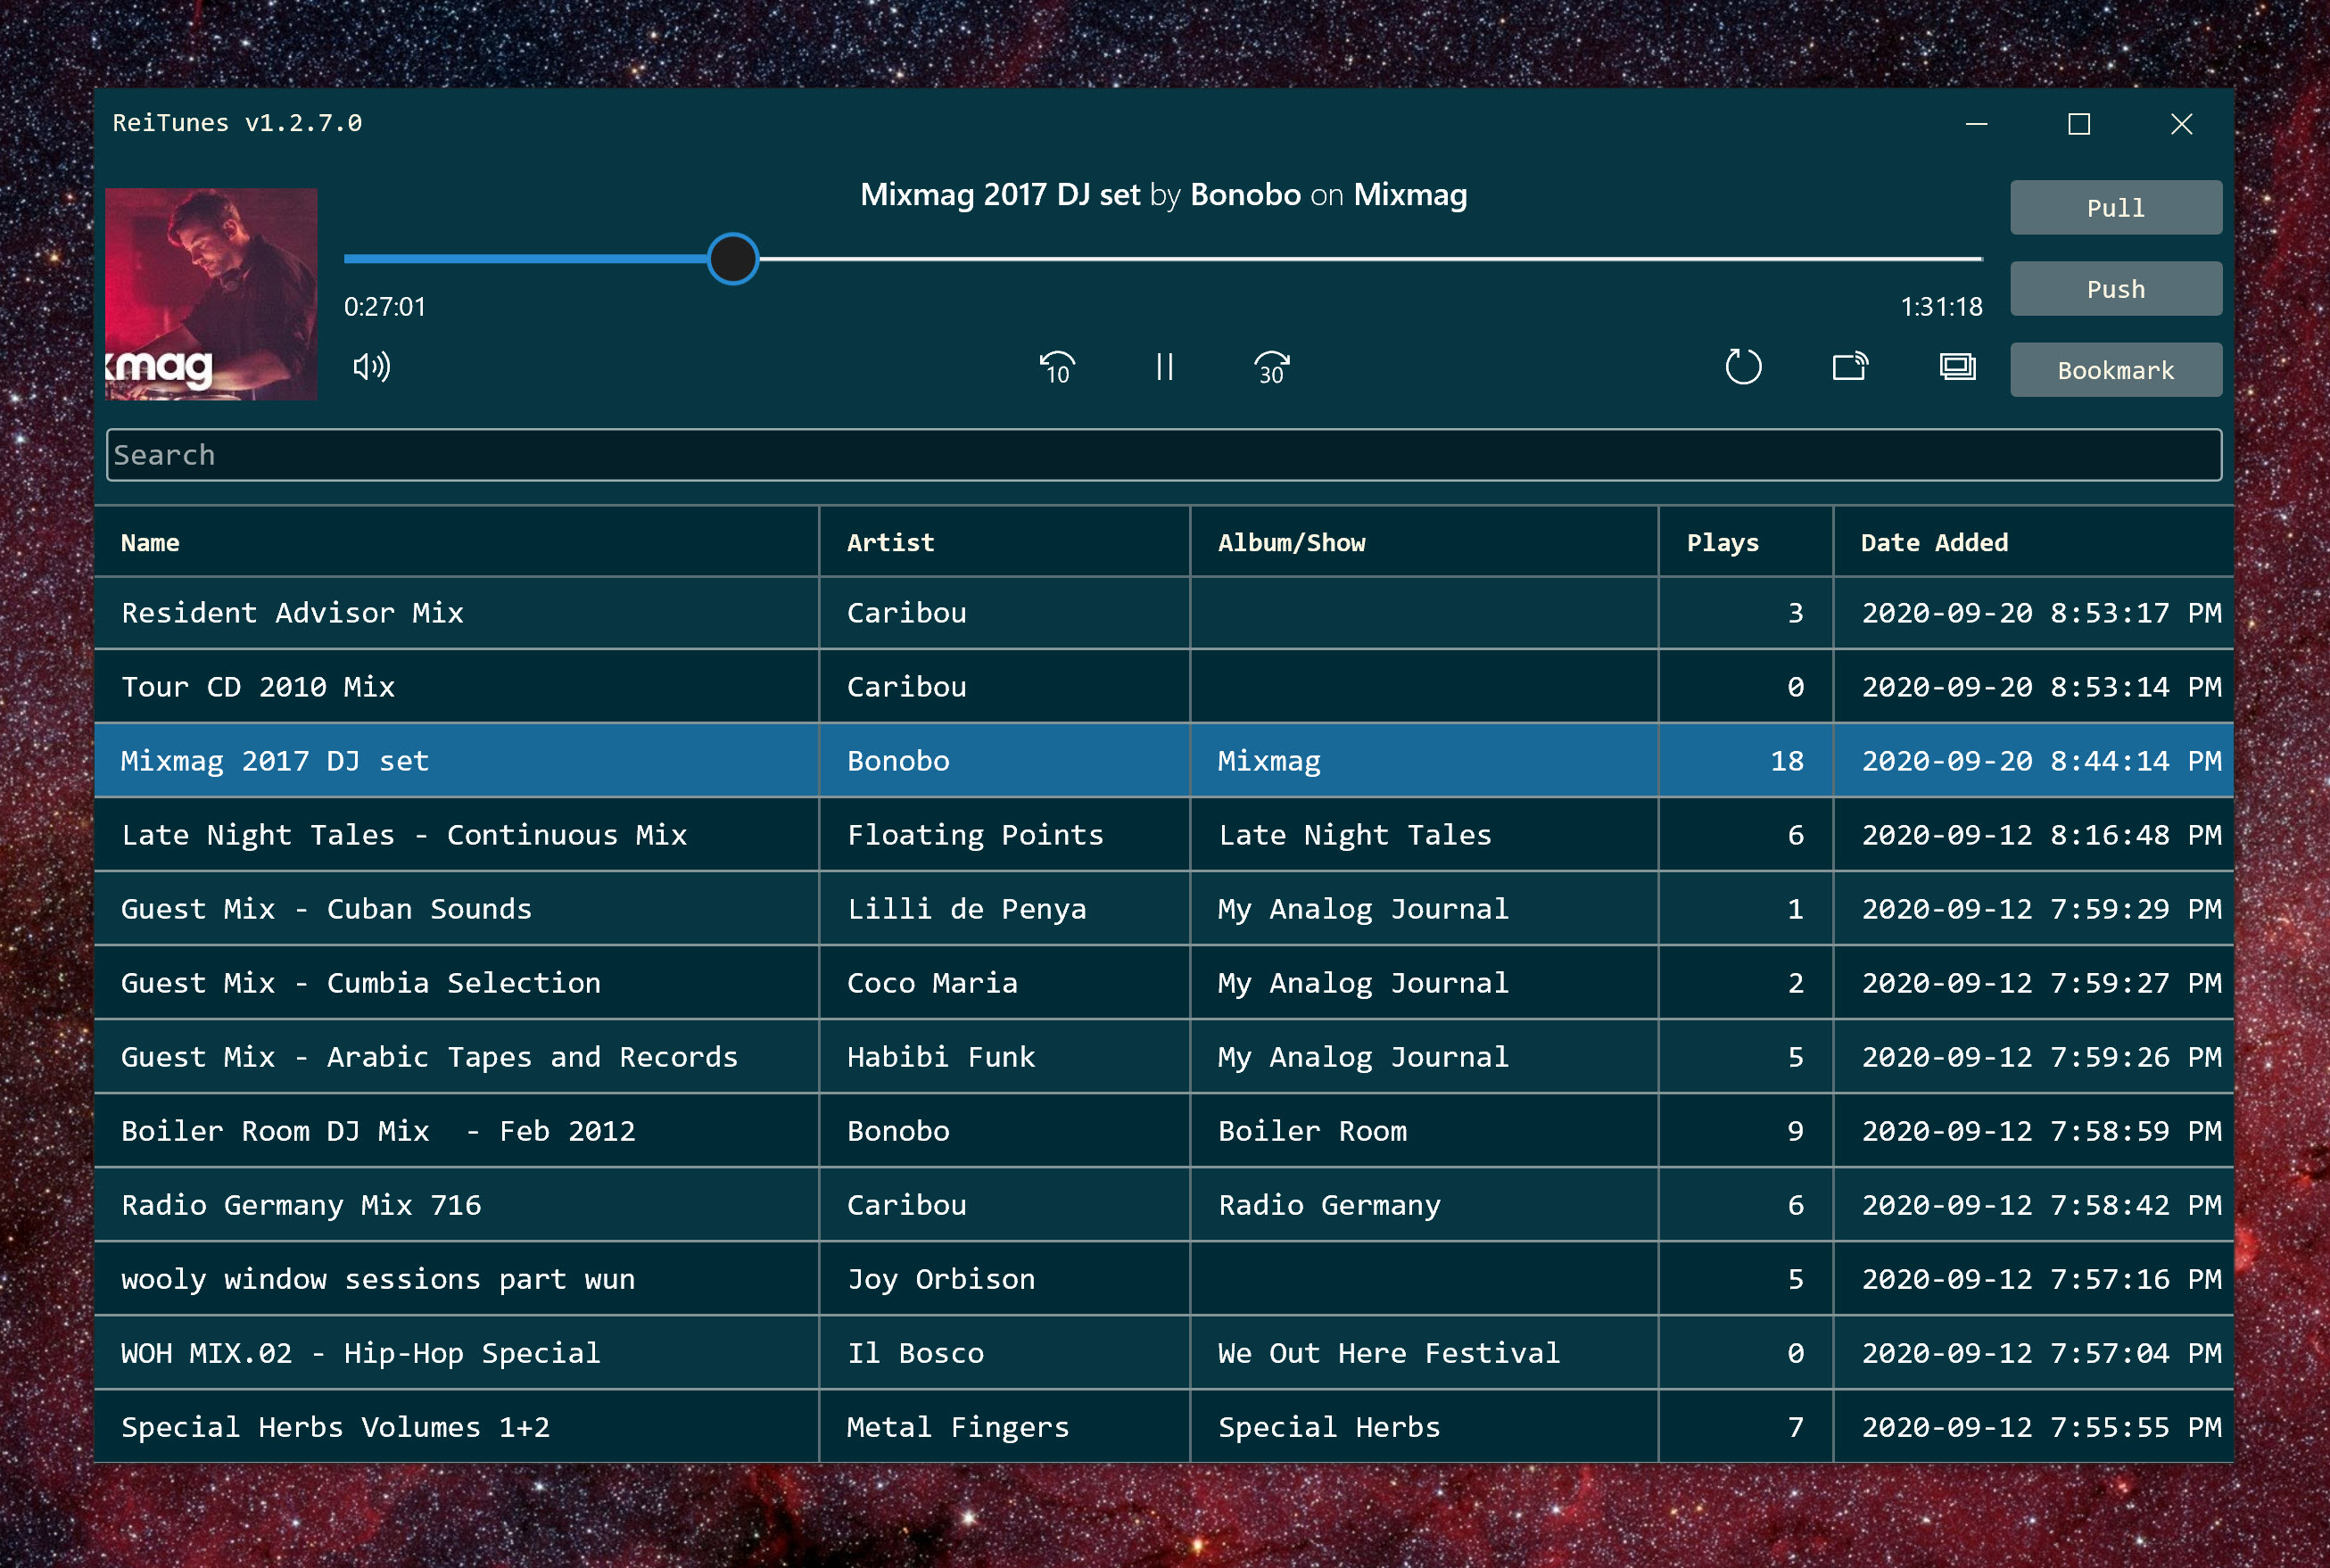Bookmark the current playback position
Viewport: 2330px width, 1568px height.
[x=2115, y=369]
